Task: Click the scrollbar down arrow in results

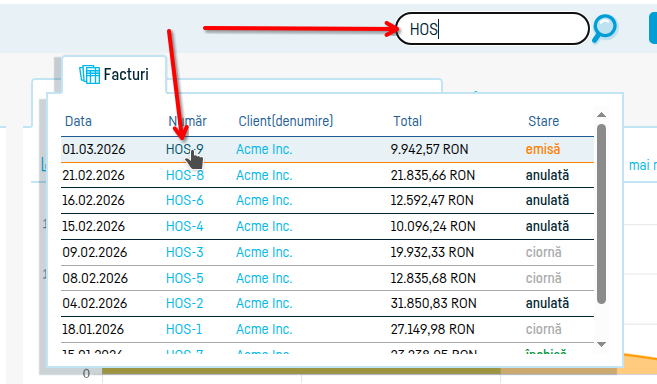Action: coord(601,344)
